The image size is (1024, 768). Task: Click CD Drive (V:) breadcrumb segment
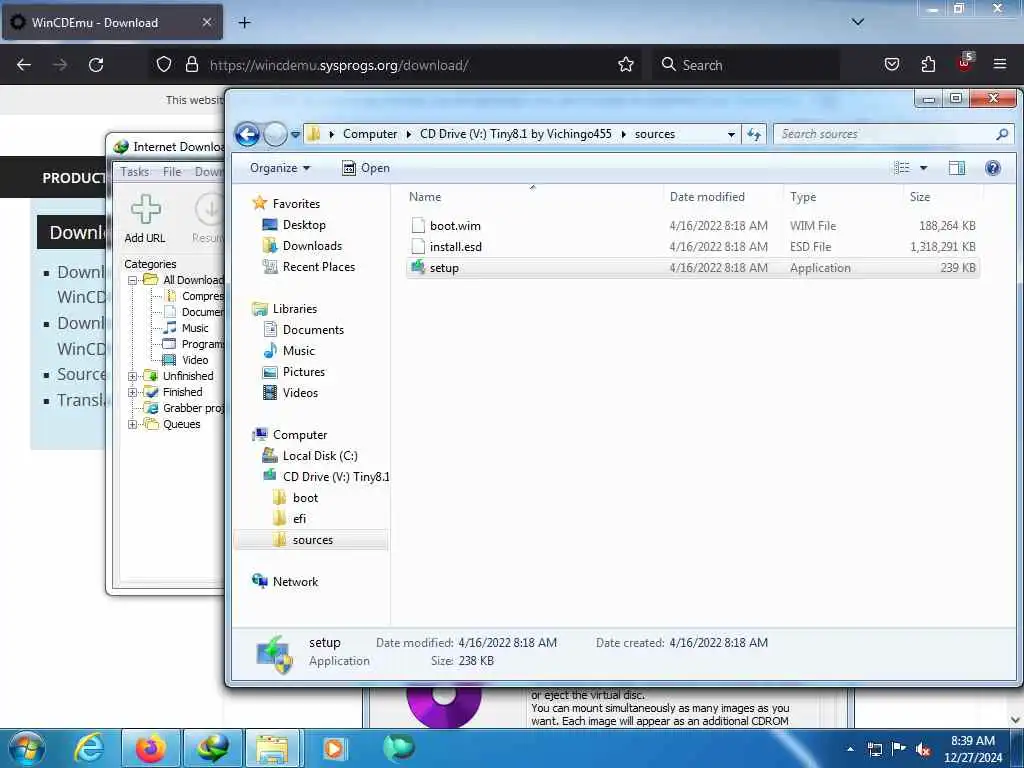click(x=515, y=134)
